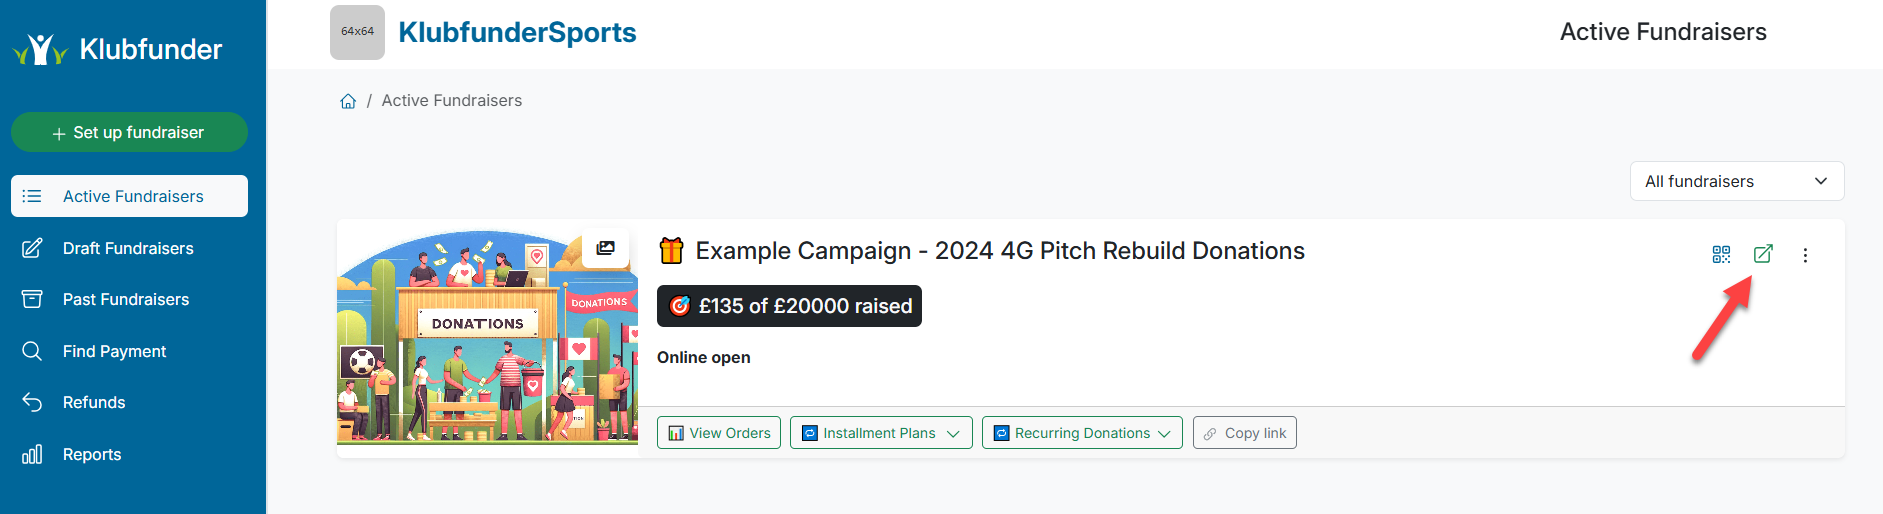The image size is (1883, 514).
Task: Click the home breadcrumb icon
Action: [x=348, y=101]
